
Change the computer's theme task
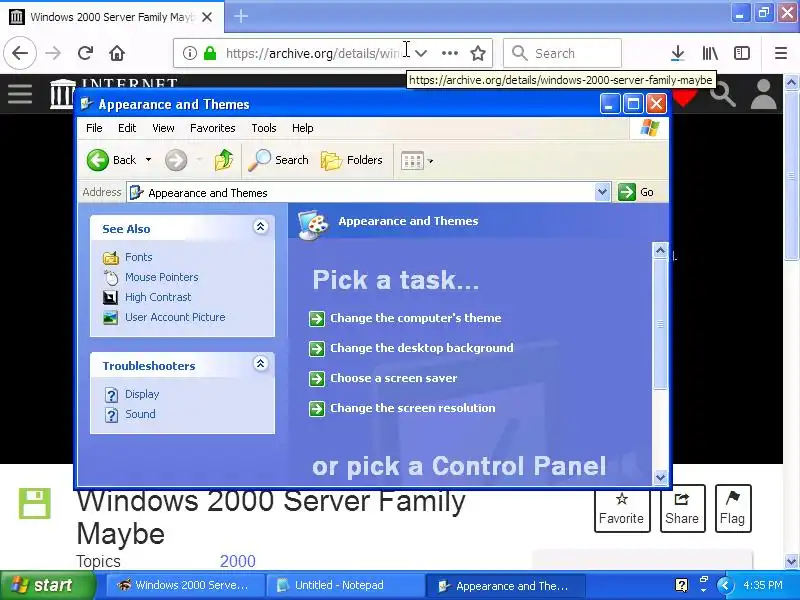click(415, 318)
